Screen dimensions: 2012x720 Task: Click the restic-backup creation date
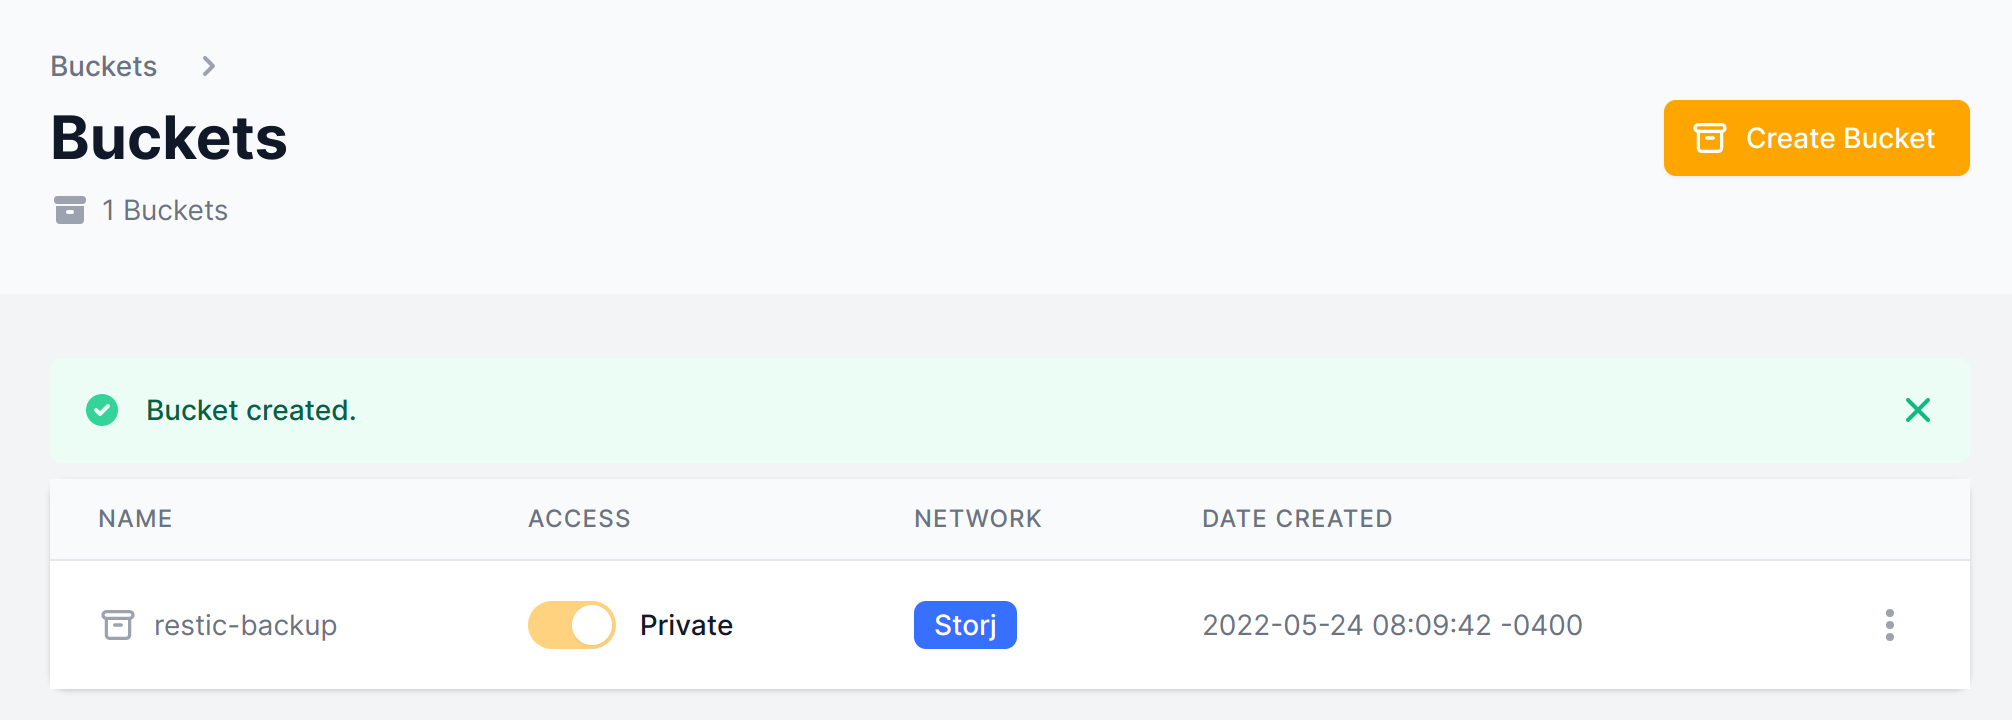click(x=1391, y=625)
